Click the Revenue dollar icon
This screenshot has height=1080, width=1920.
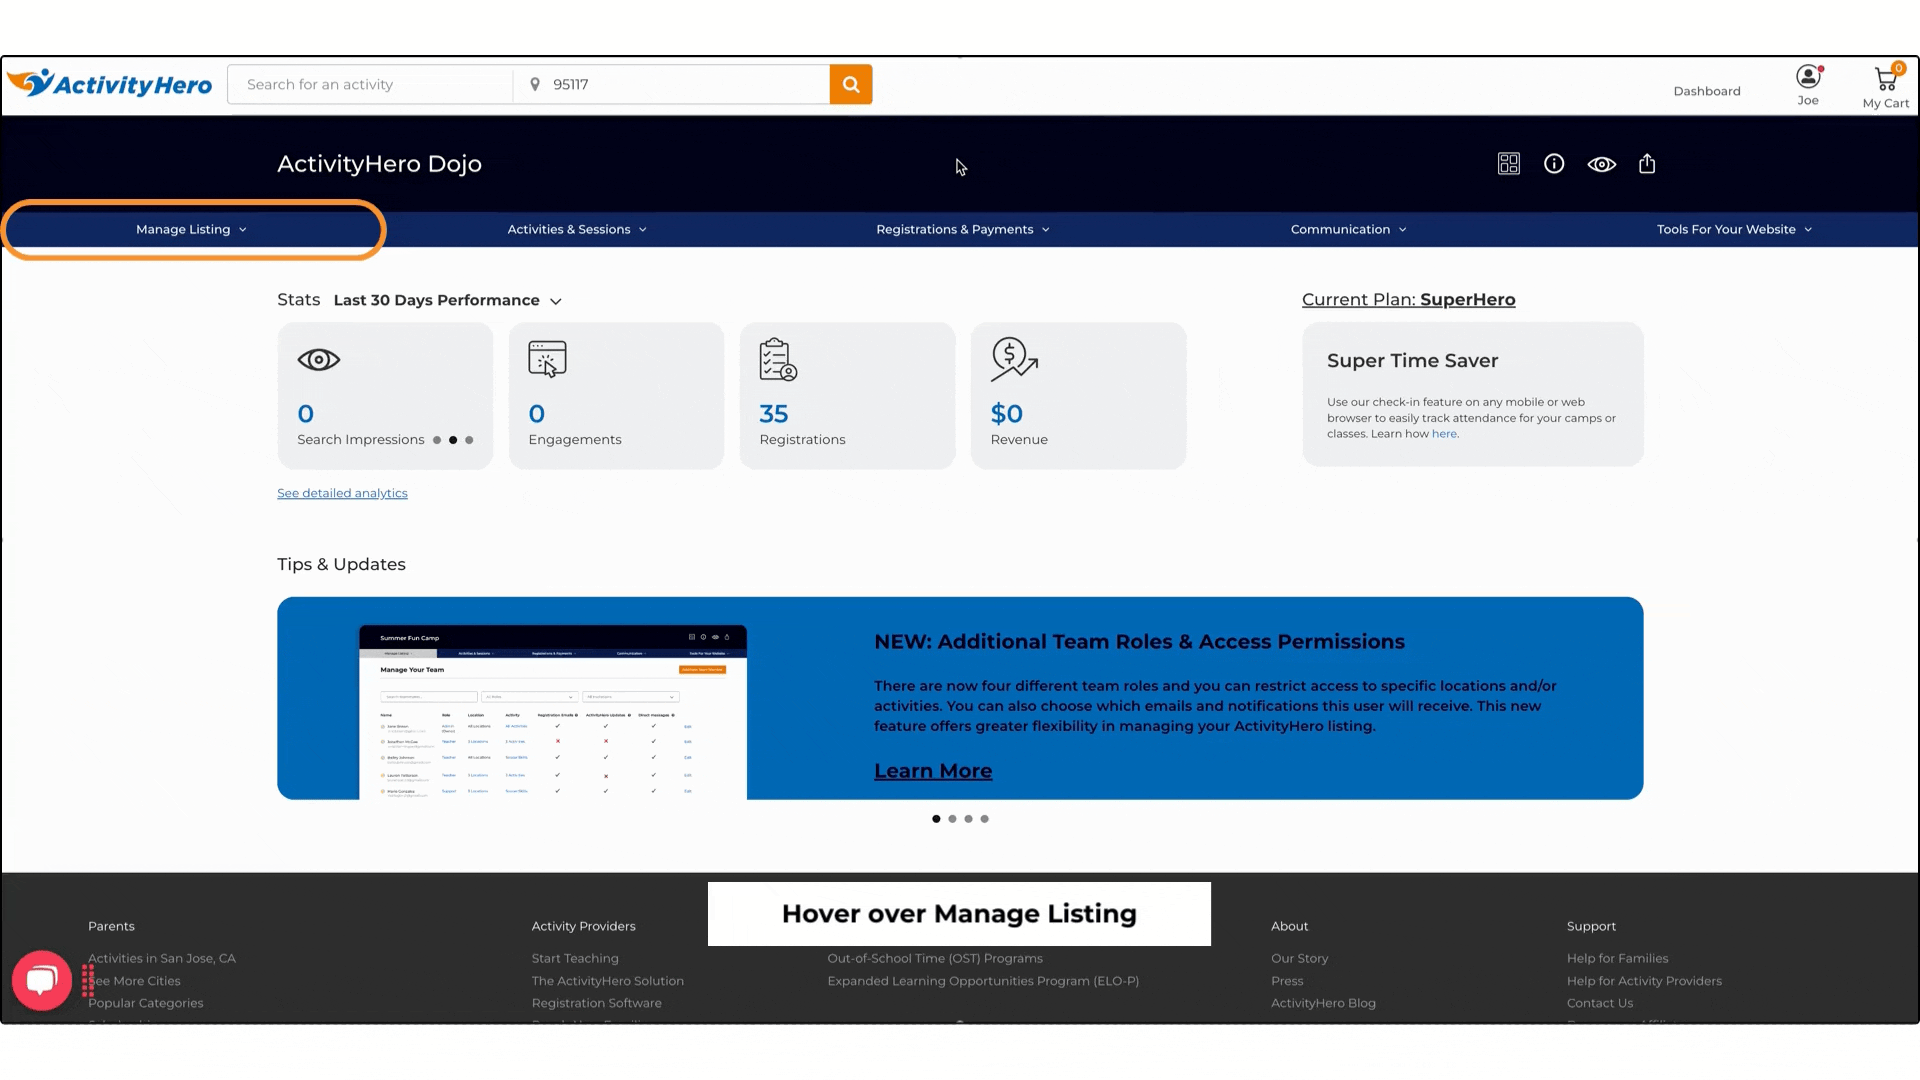1013,359
